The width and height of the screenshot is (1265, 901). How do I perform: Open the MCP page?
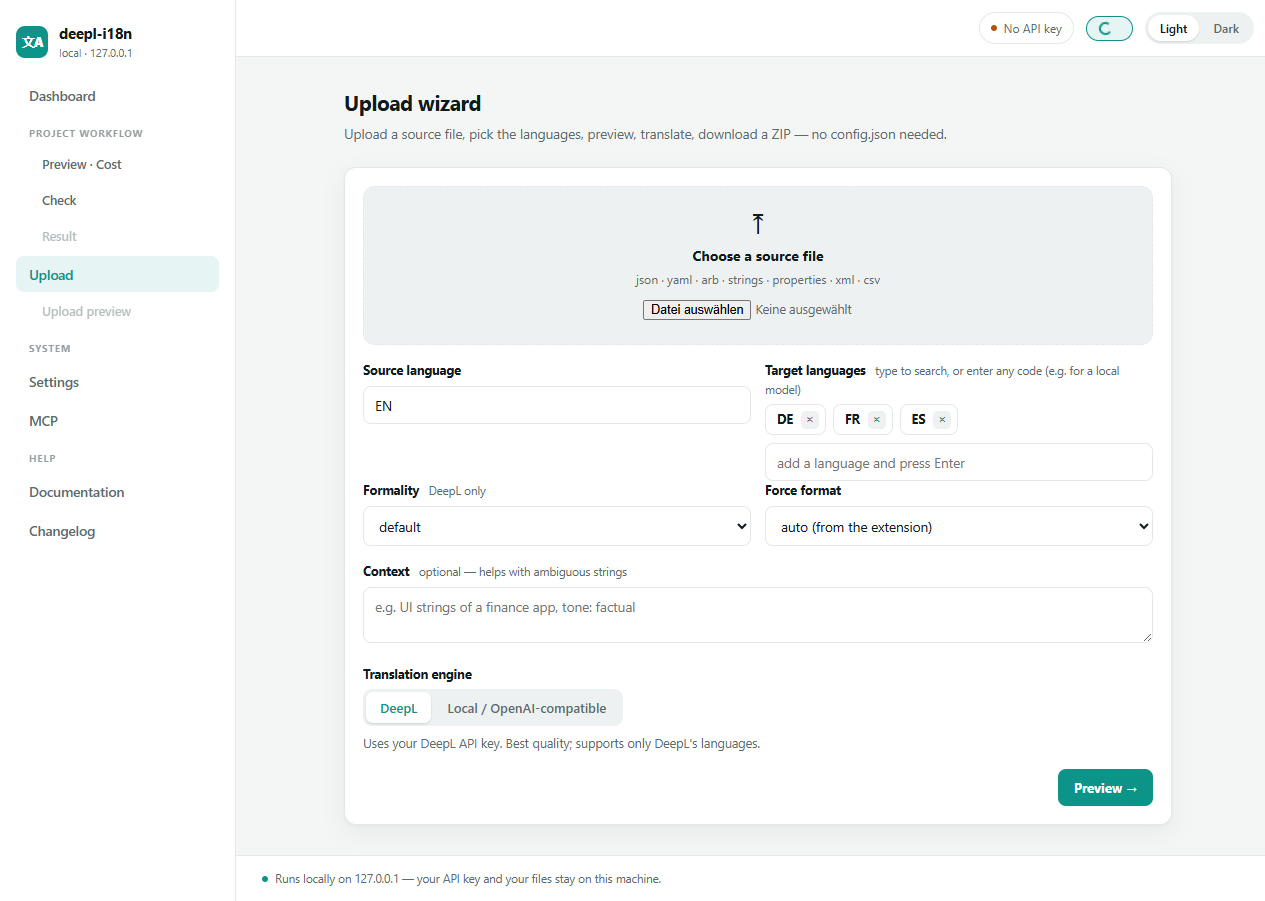point(117,421)
